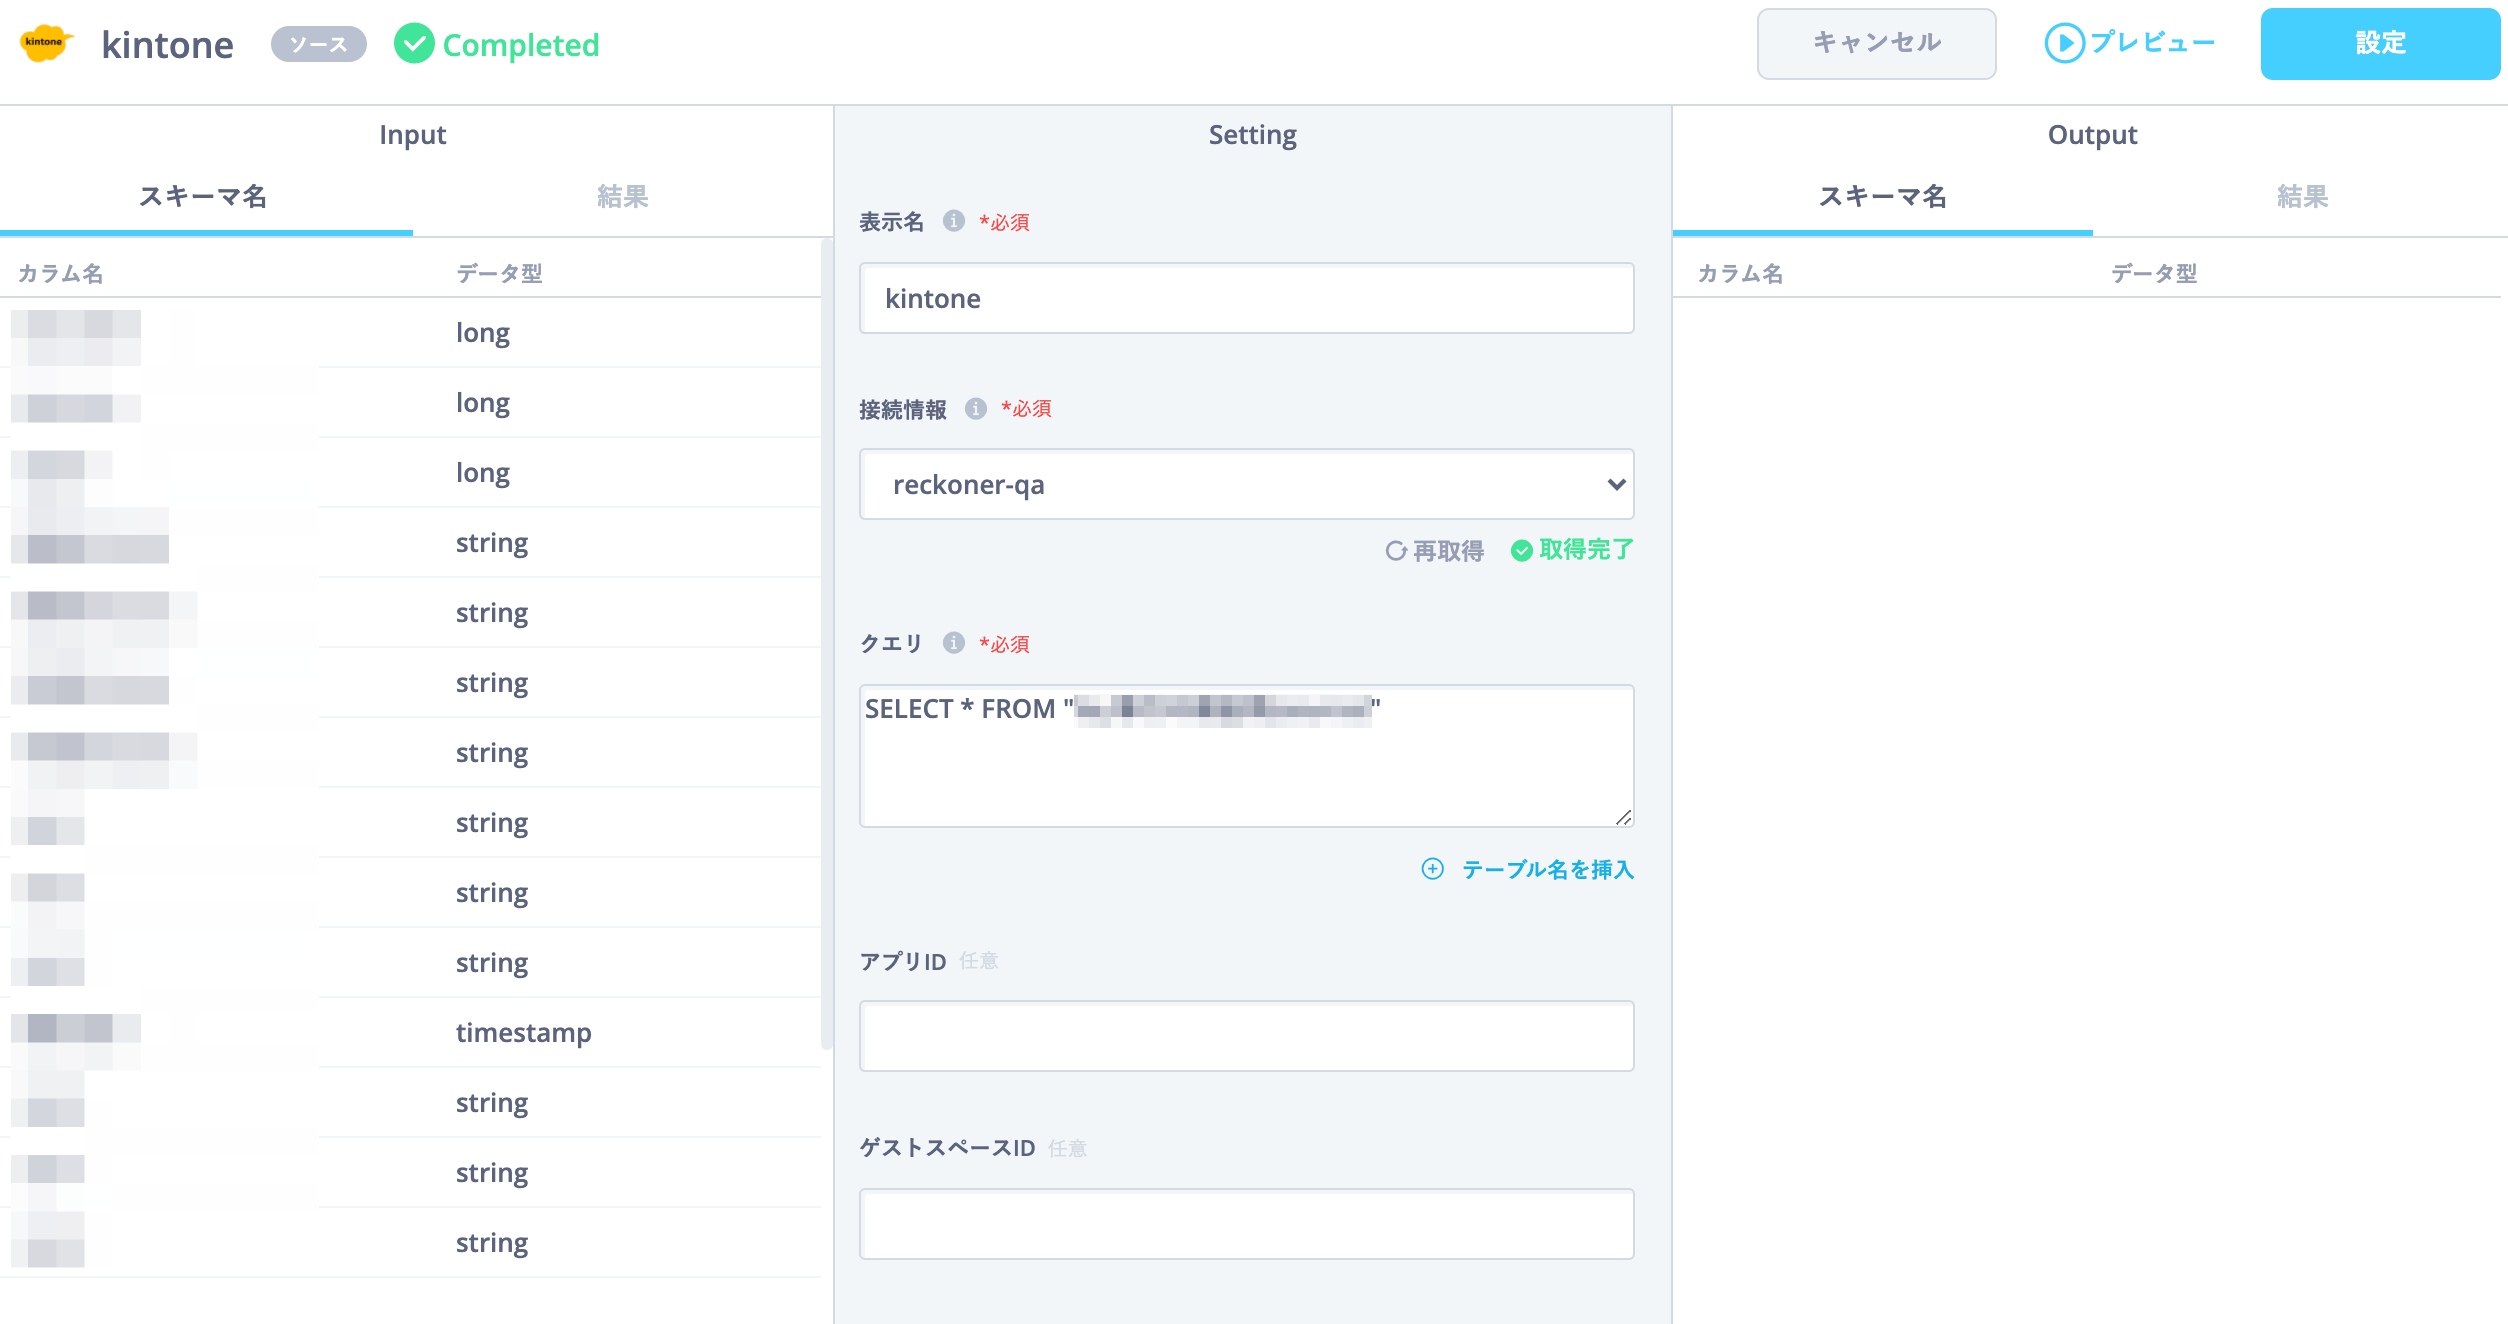Click テーブル名を挿入 link
This screenshot has height=1324, width=2508.
(x=1528, y=869)
